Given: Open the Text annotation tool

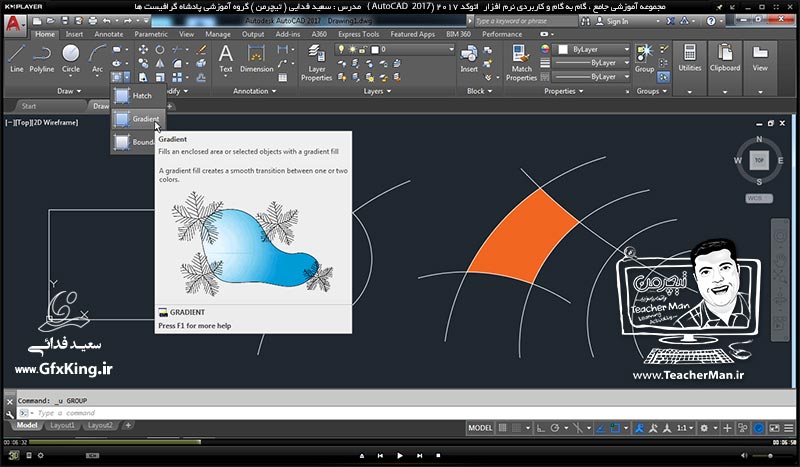Looking at the screenshot, I should [x=226, y=59].
